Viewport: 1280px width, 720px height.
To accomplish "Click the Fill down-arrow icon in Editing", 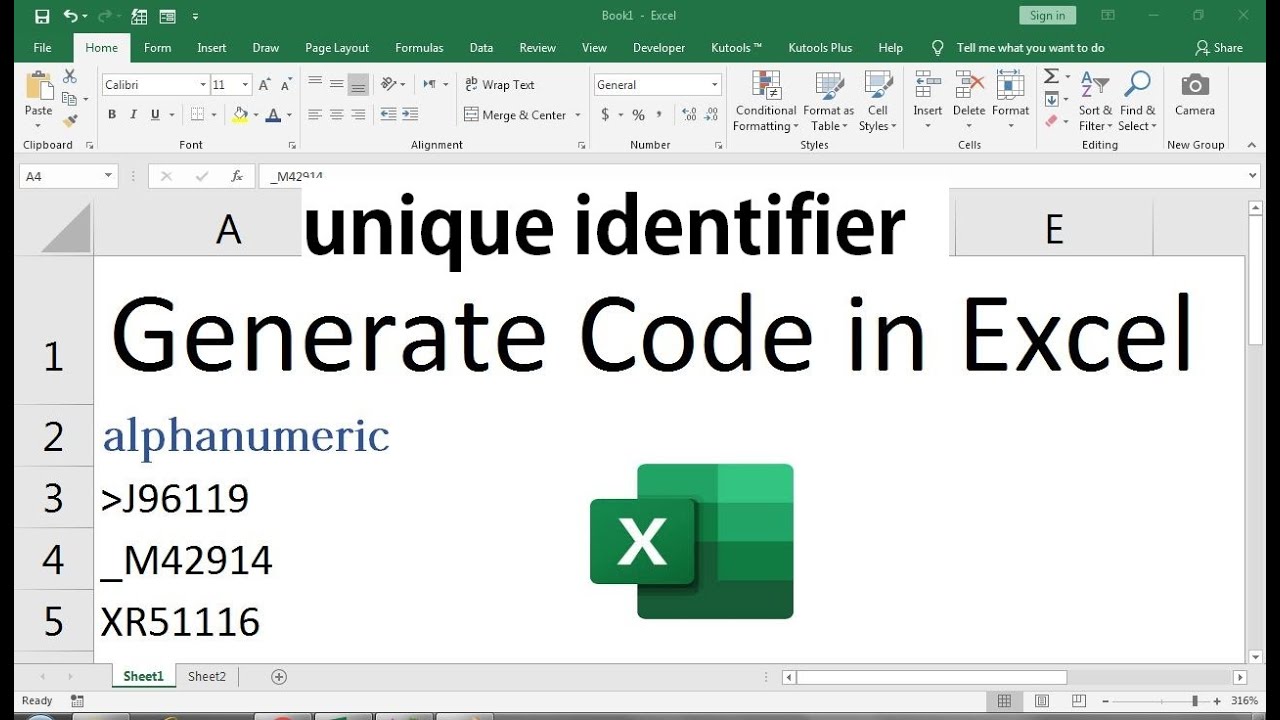I will click(x=1051, y=99).
